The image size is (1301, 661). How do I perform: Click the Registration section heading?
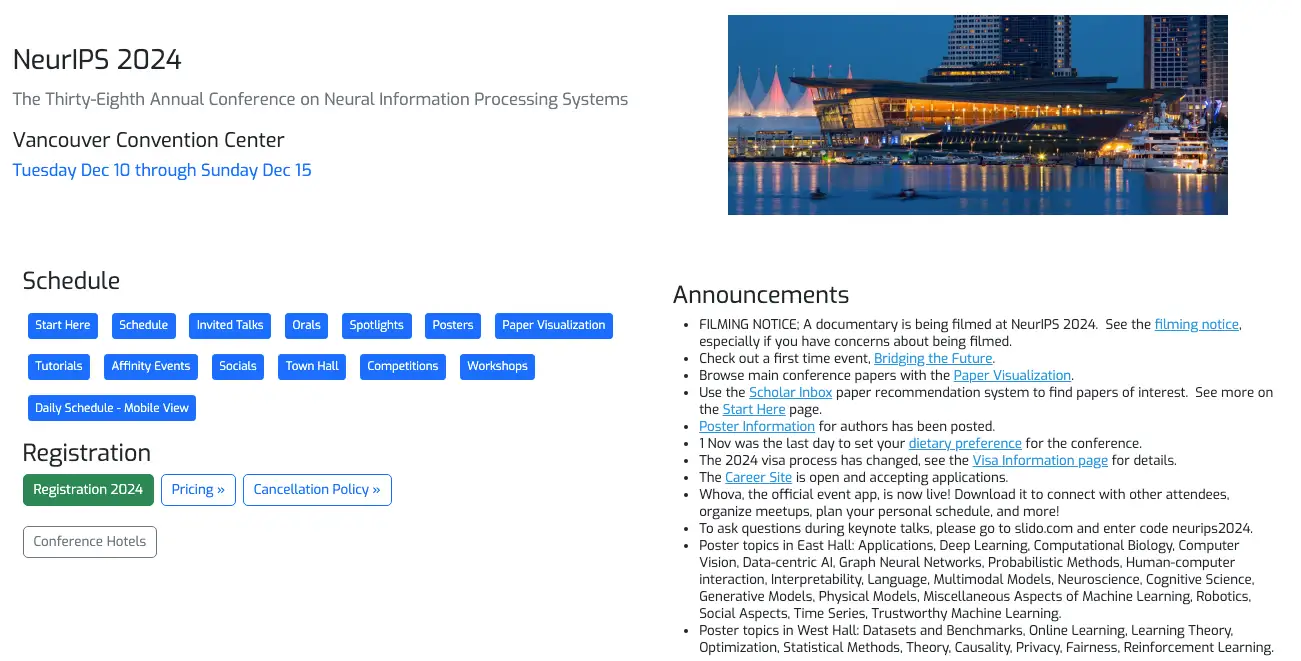tap(87, 453)
